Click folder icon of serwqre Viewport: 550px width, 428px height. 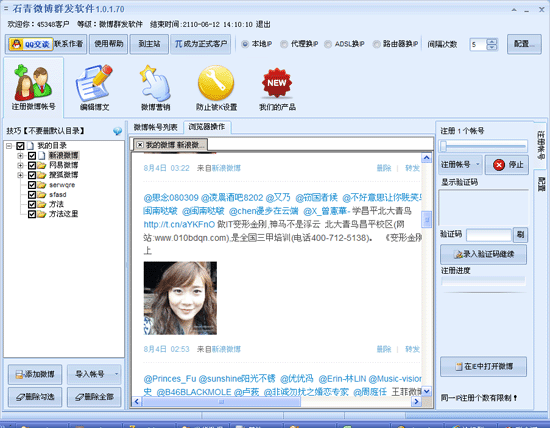coord(41,185)
